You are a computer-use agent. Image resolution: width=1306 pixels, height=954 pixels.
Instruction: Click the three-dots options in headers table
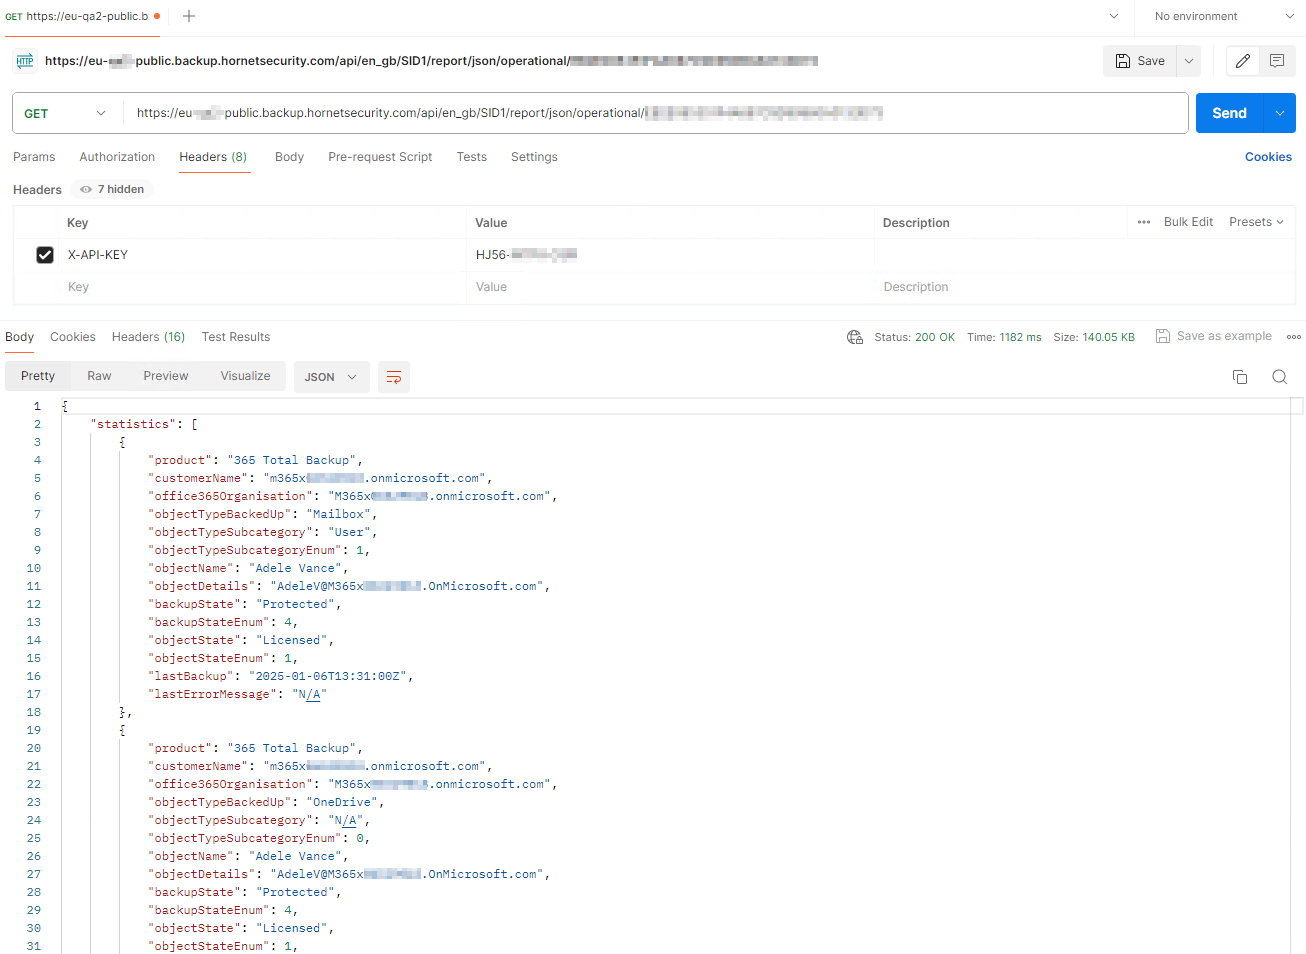click(x=1144, y=222)
